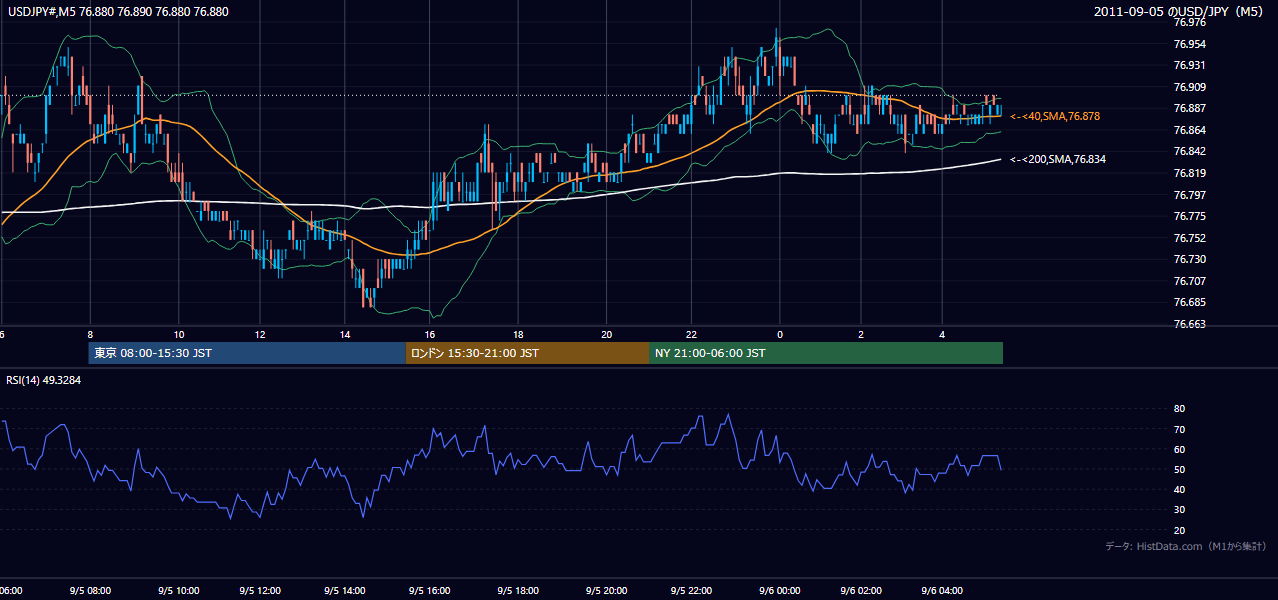Click the 9/5 08:00 bottom time label
Image resolution: width=1278 pixels, height=600 pixels.
tap(92, 591)
